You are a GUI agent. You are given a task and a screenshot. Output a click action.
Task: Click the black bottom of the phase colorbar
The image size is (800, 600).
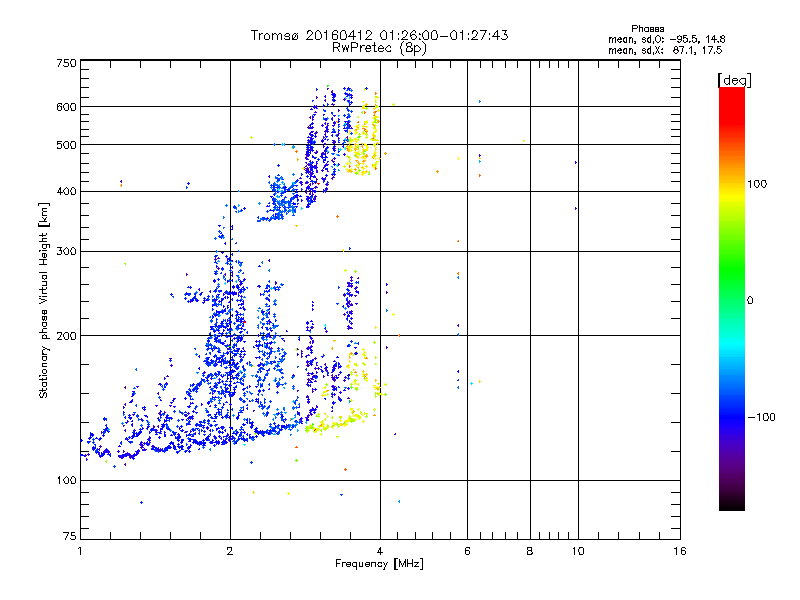[x=732, y=503]
